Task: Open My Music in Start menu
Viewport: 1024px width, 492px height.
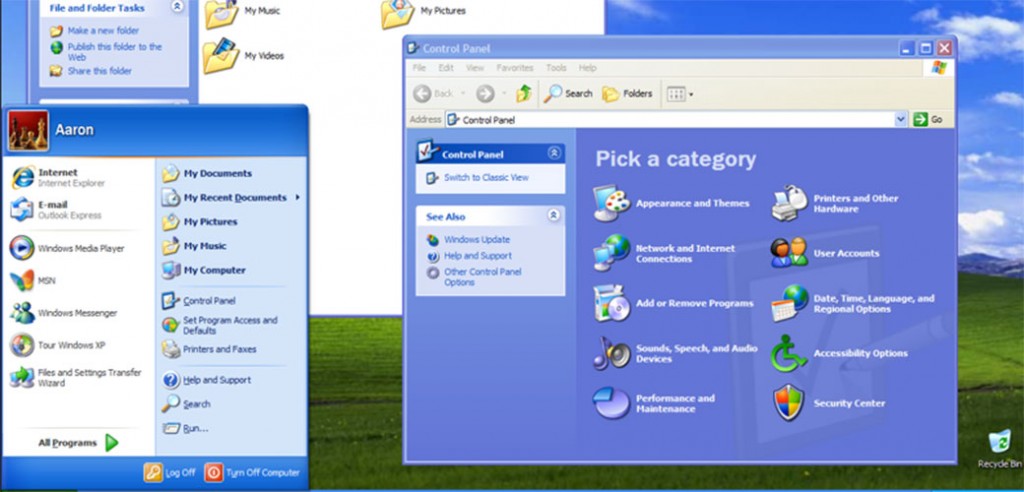Action: point(194,246)
